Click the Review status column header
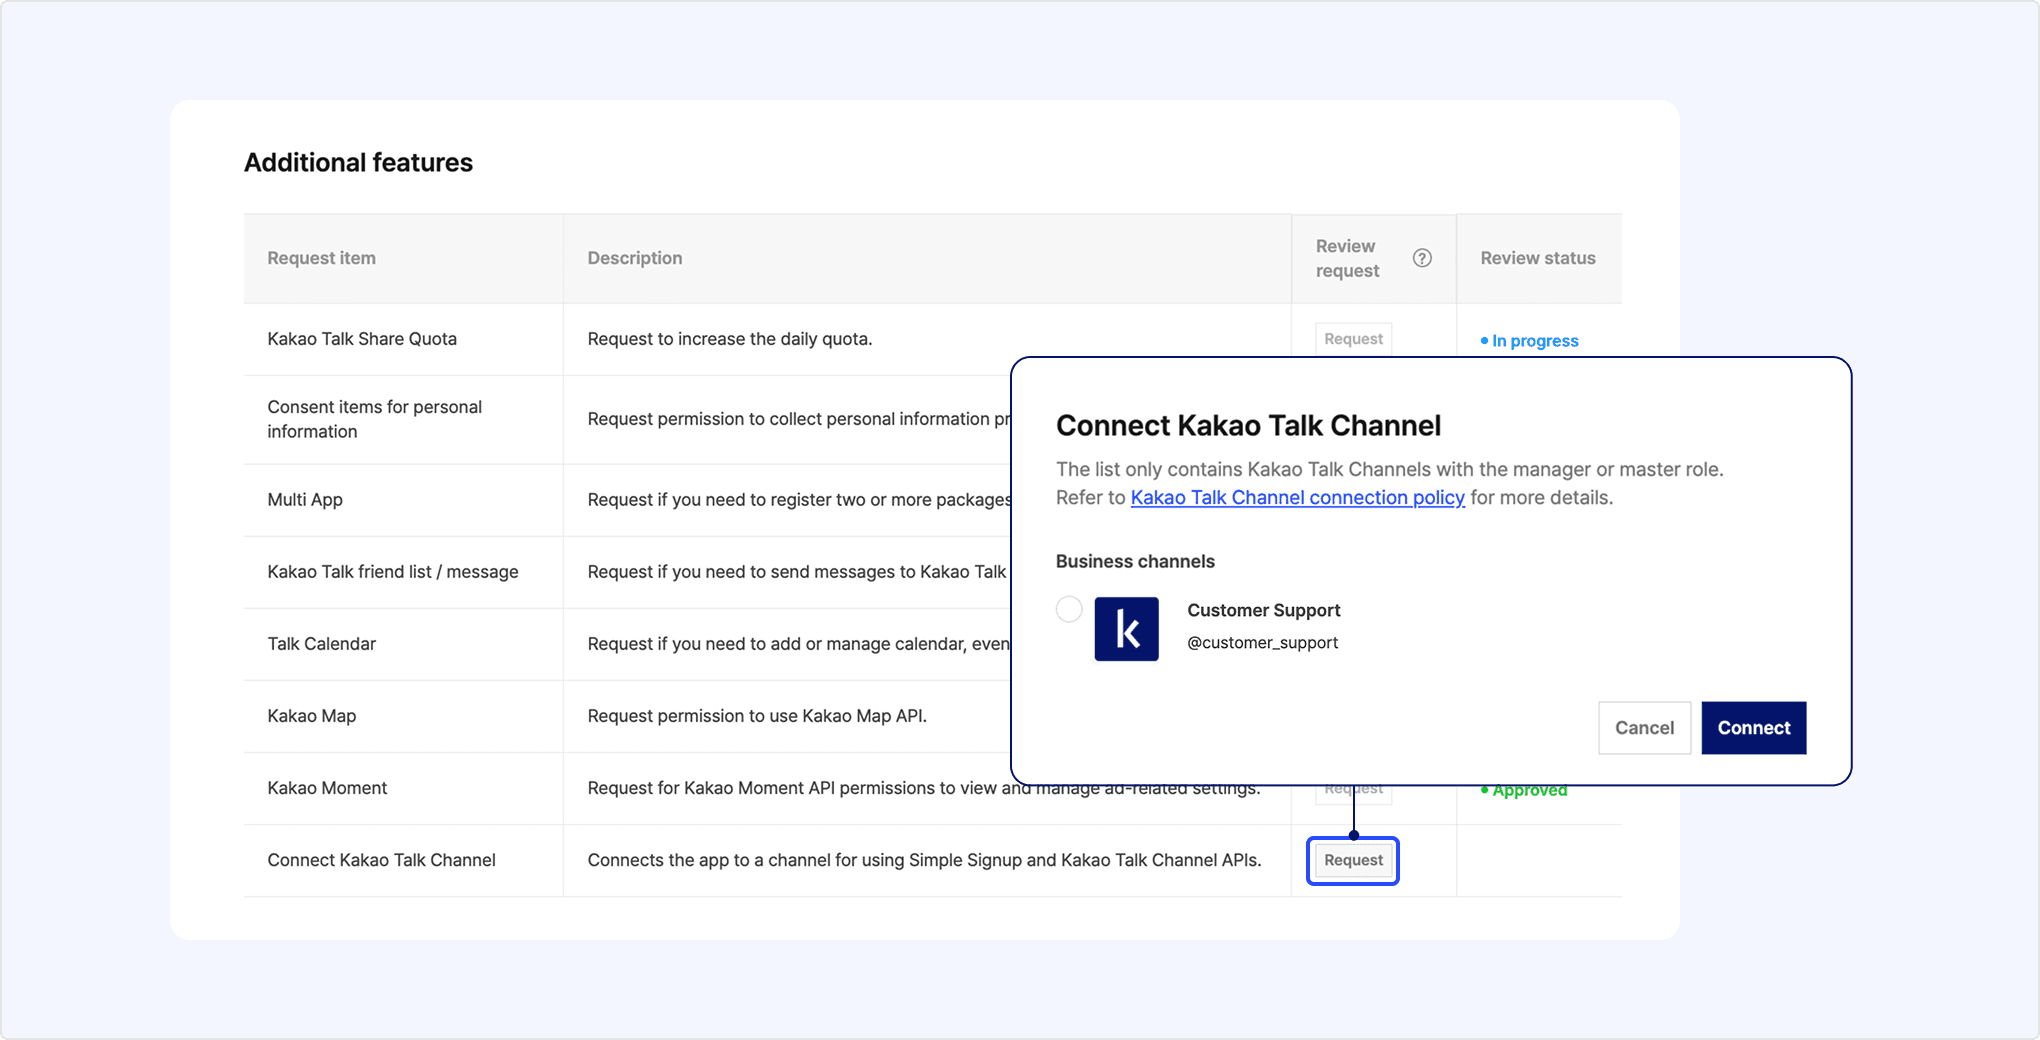Viewport: 2040px width, 1040px height. click(x=1537, y=258)
